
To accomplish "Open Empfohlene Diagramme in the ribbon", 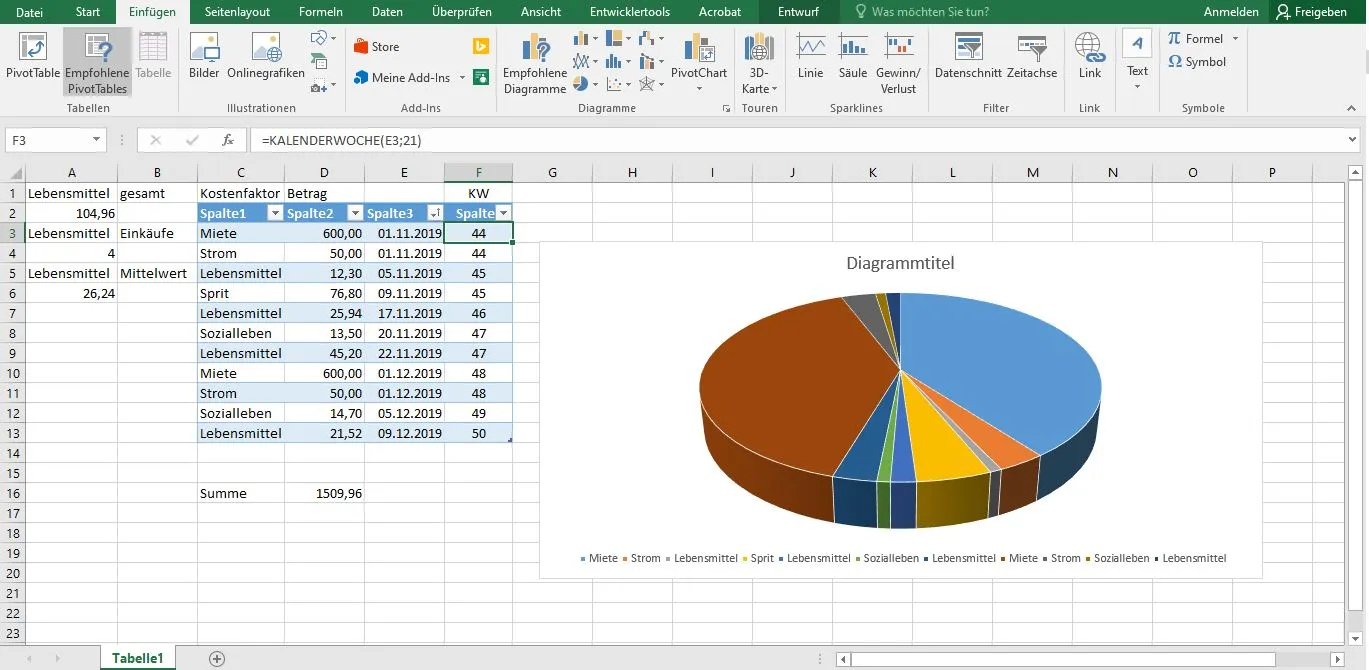I will point(535,60).
